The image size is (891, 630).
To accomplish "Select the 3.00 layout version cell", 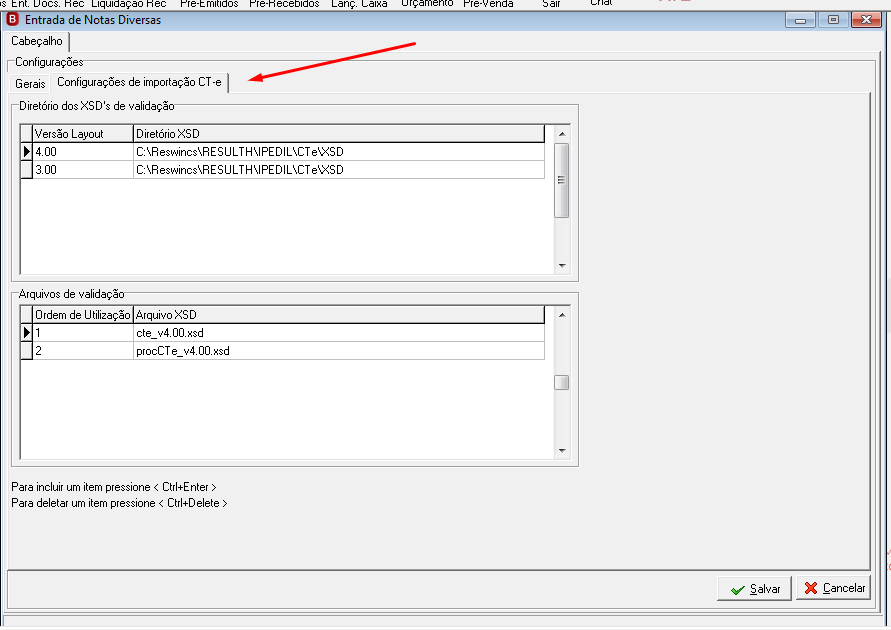I will click(x=83, y=170).
